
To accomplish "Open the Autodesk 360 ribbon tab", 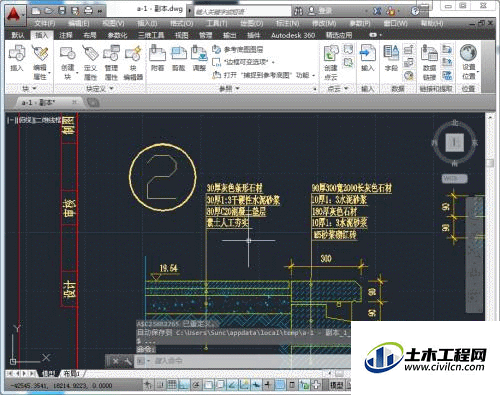I will click(x=293, y=35).
